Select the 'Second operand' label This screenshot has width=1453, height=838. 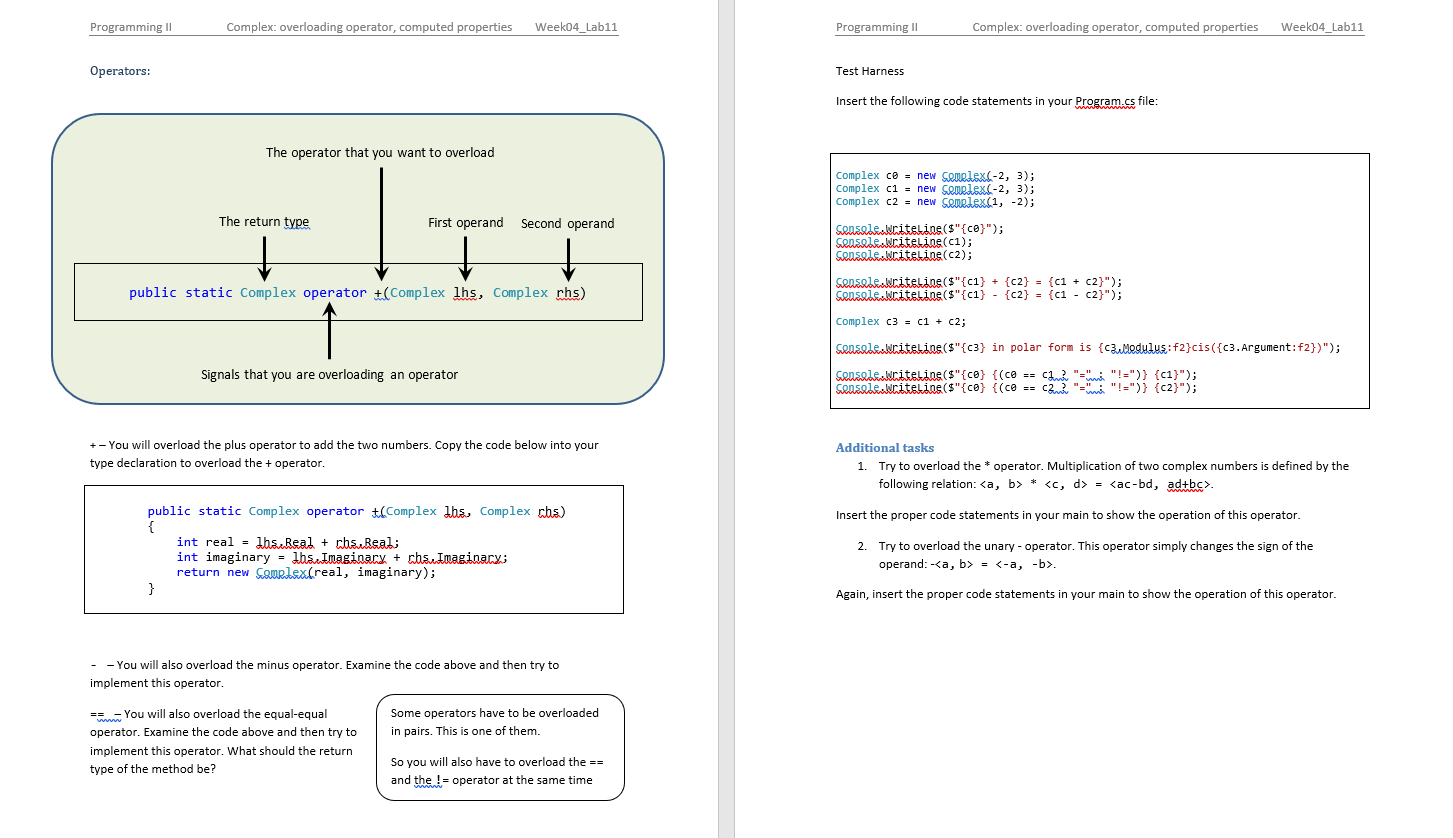[568, 224]
